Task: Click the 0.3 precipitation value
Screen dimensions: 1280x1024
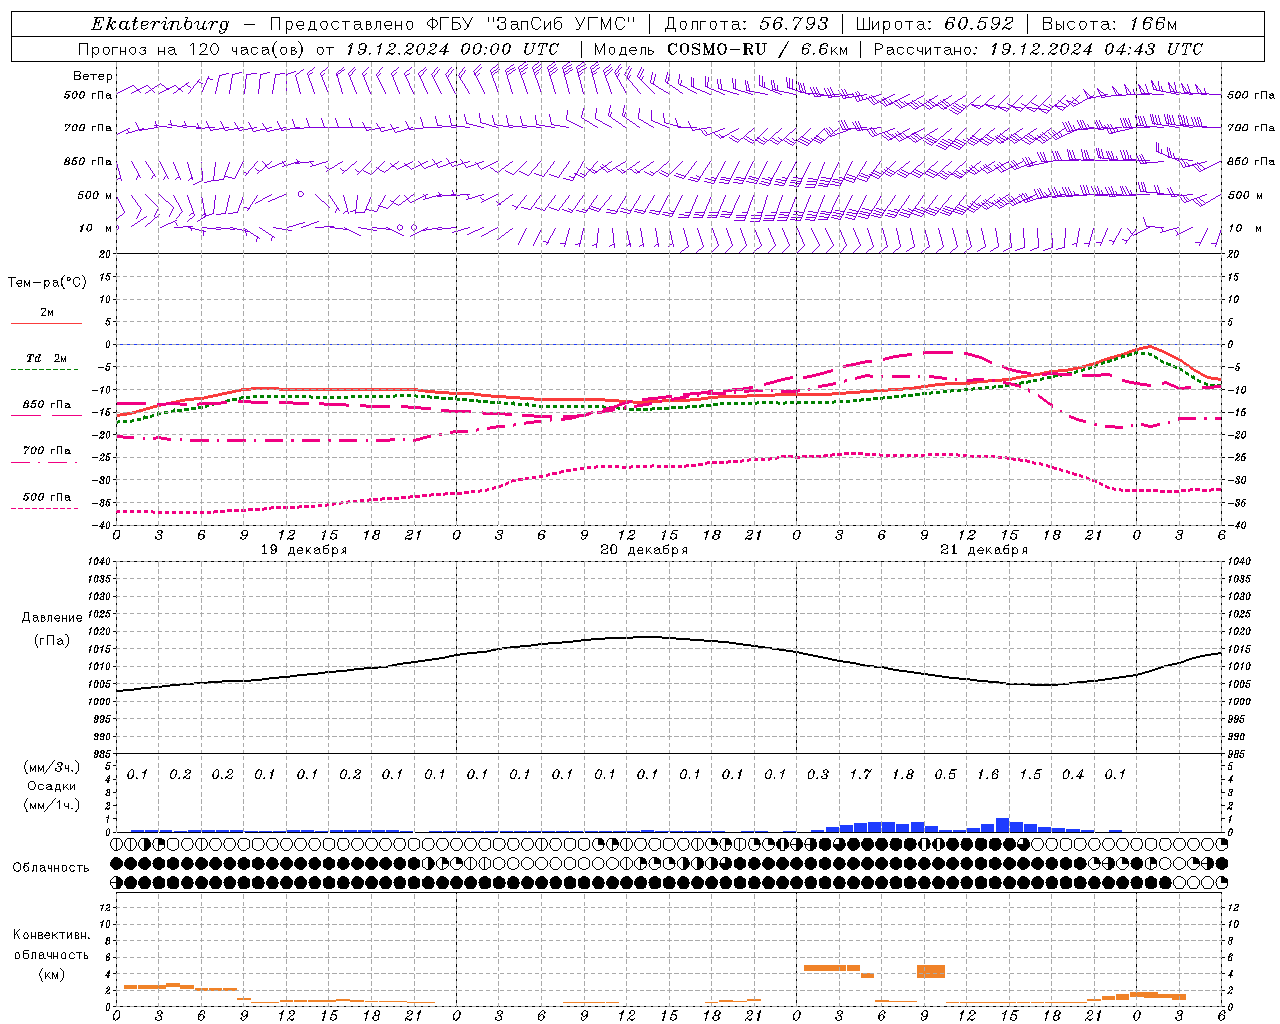Action: [818, 774]
